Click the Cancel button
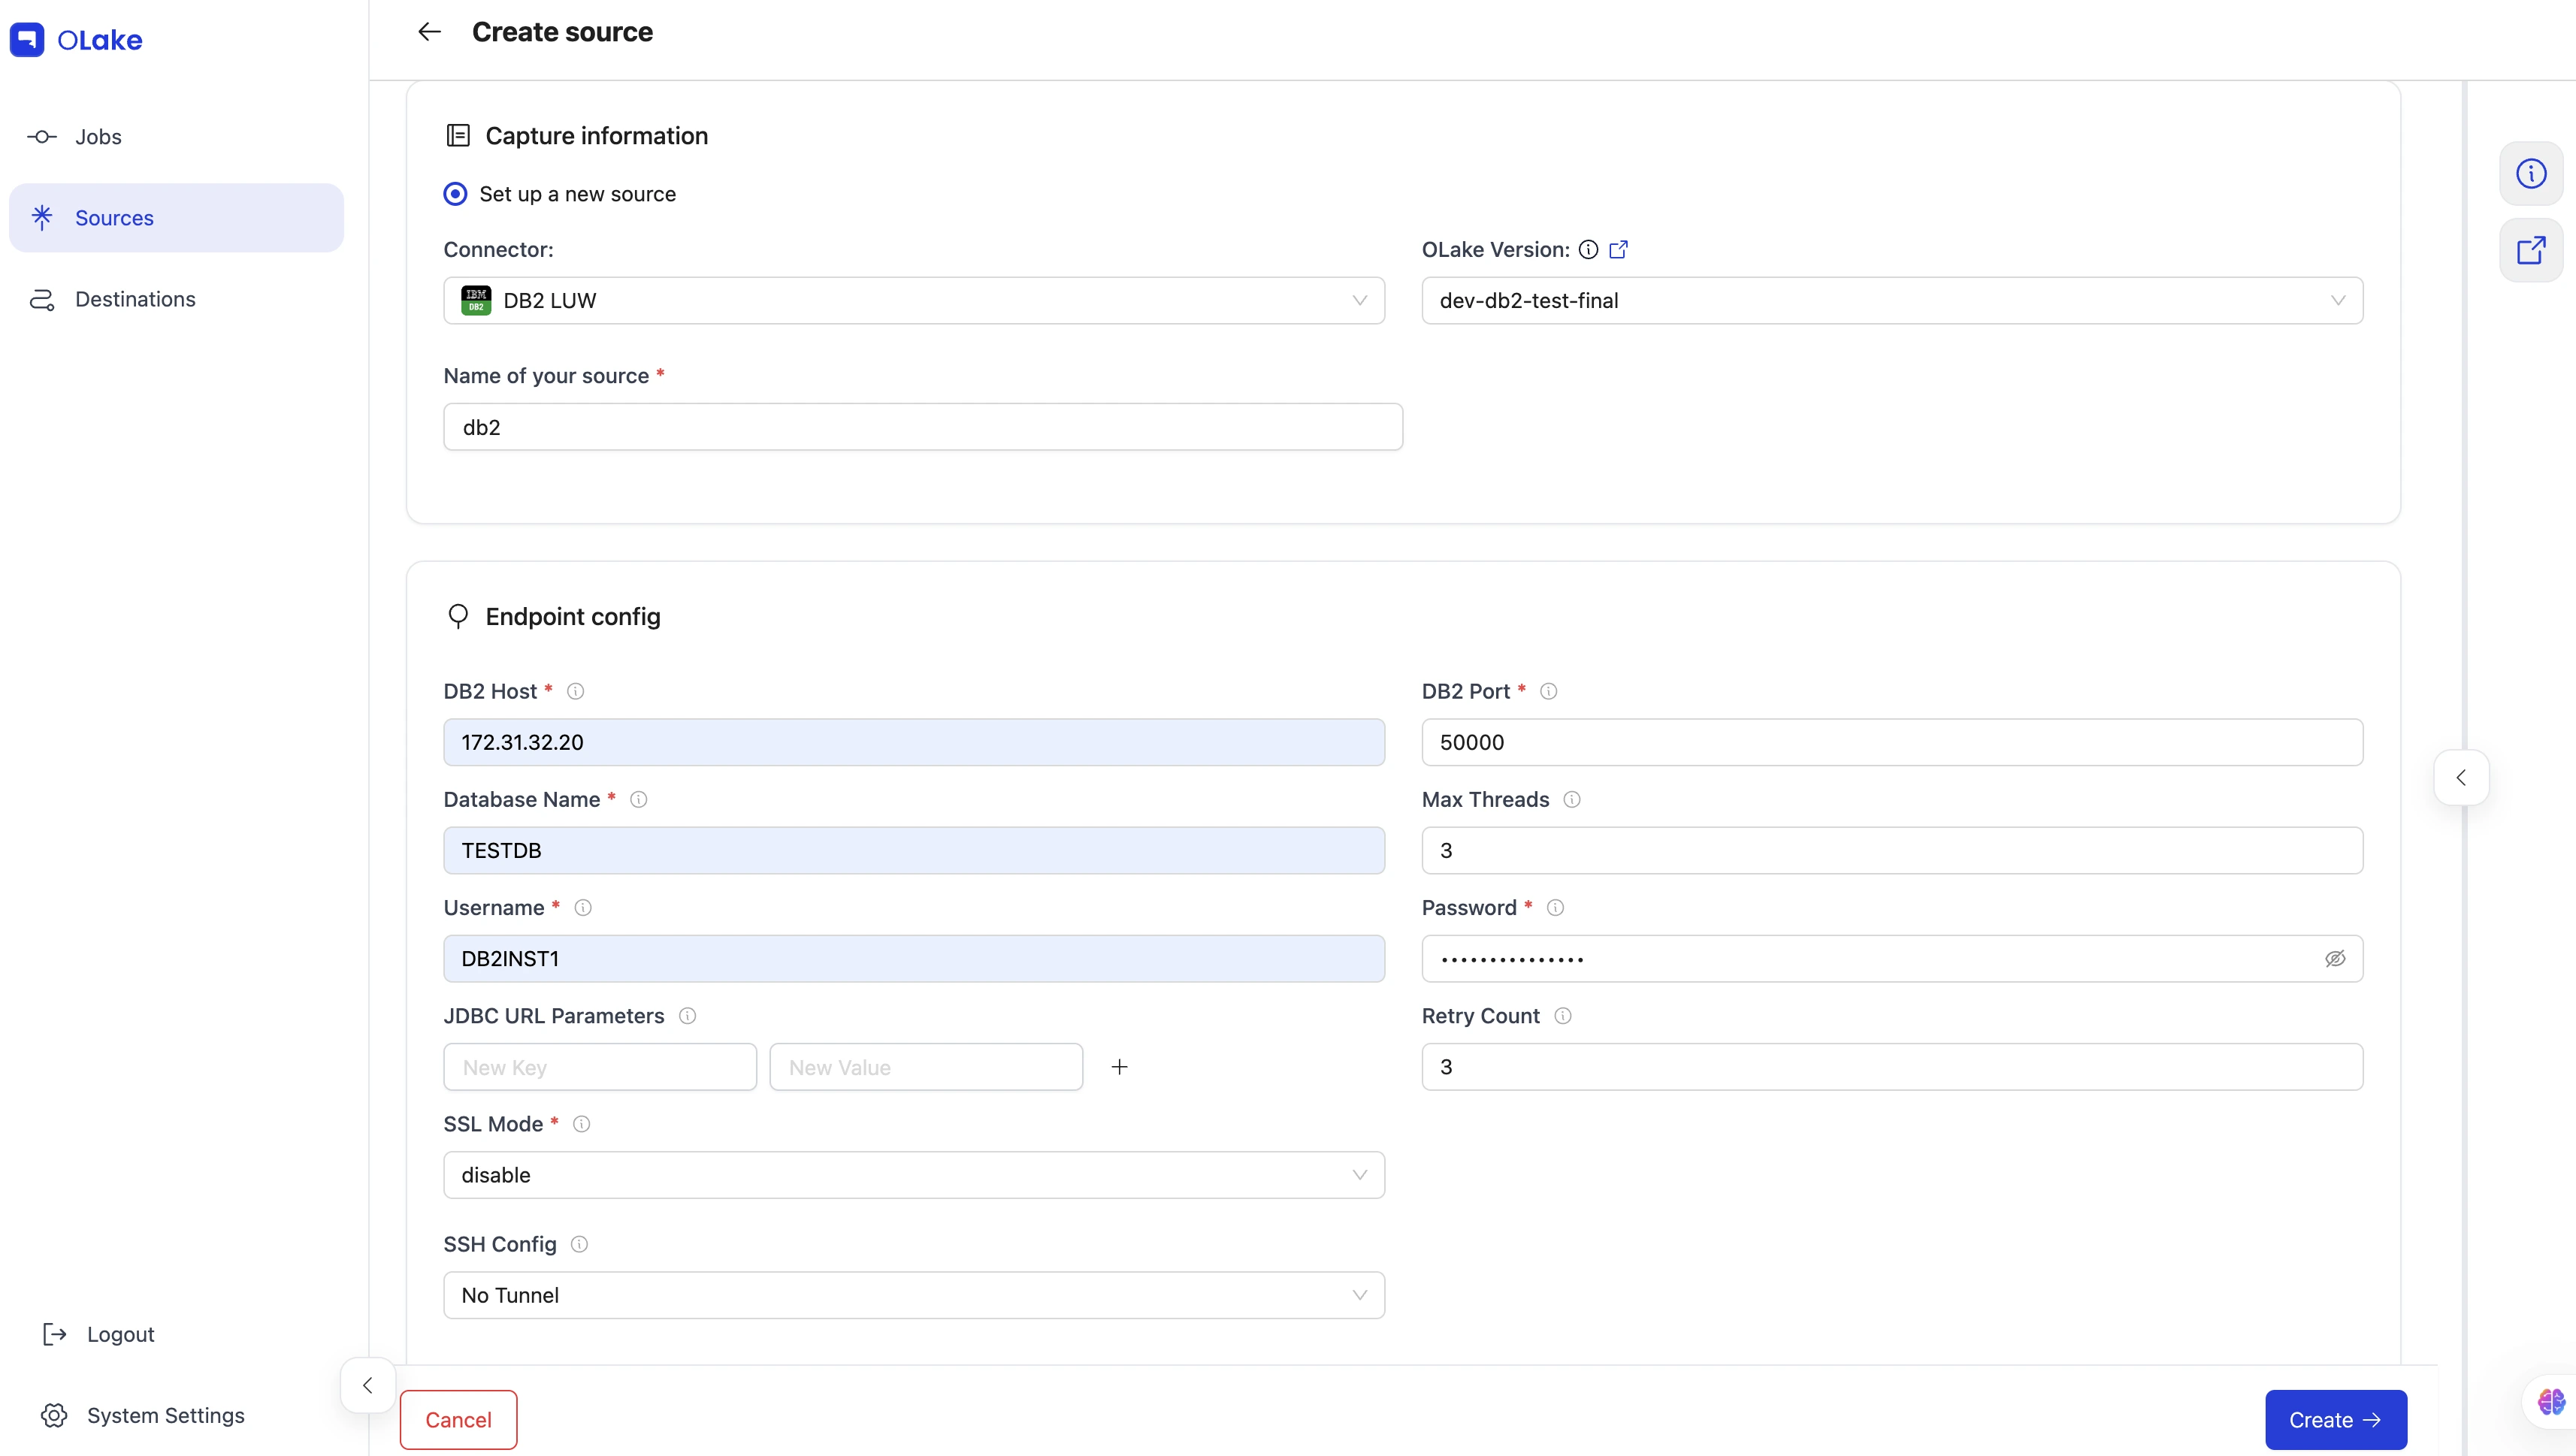 coord(459,1419)
